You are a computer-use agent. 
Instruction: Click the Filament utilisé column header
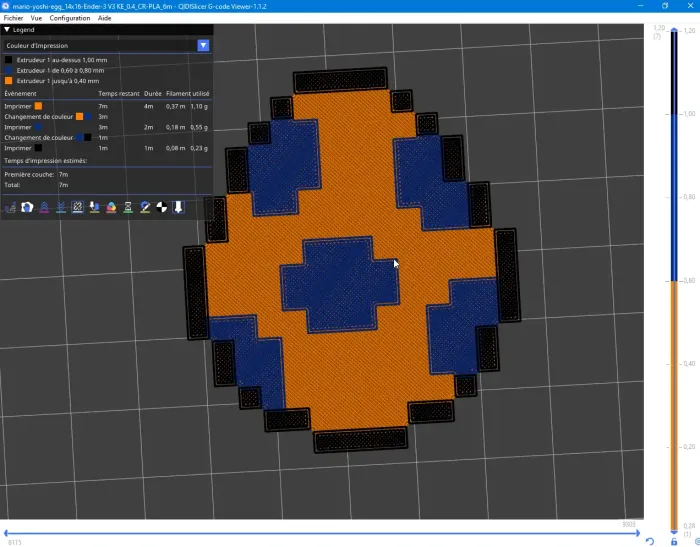pos(188,93)
